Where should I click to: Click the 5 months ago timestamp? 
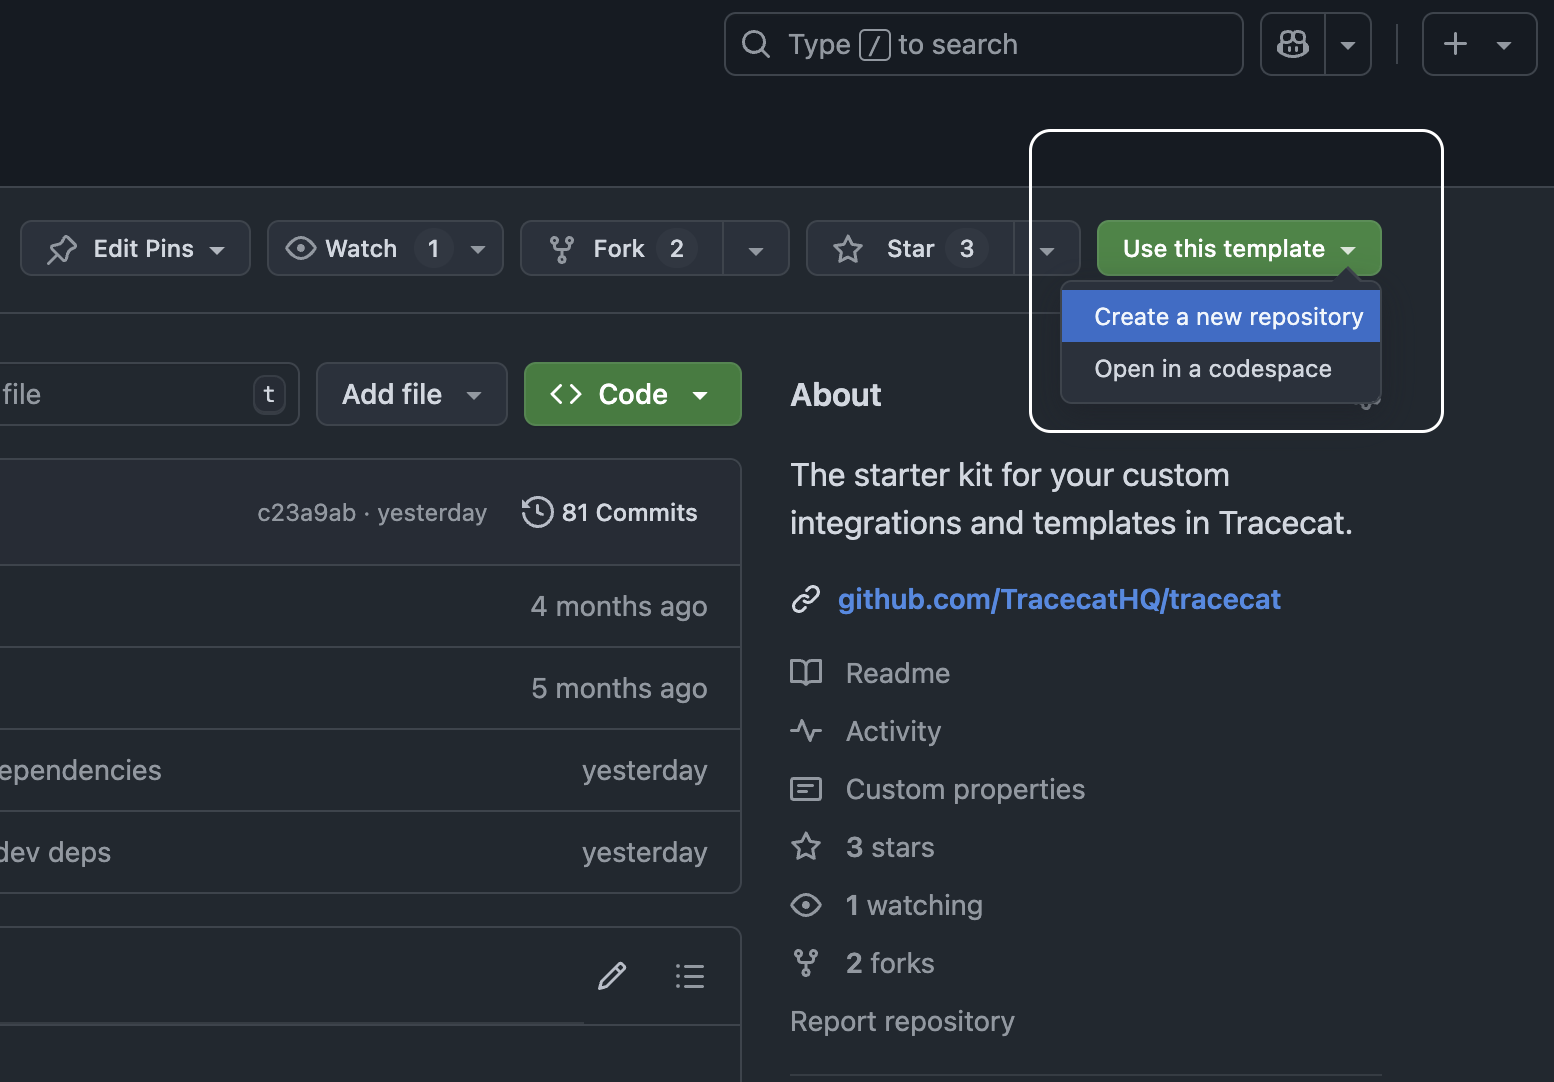pyautogui.click(x=619, y=688)
